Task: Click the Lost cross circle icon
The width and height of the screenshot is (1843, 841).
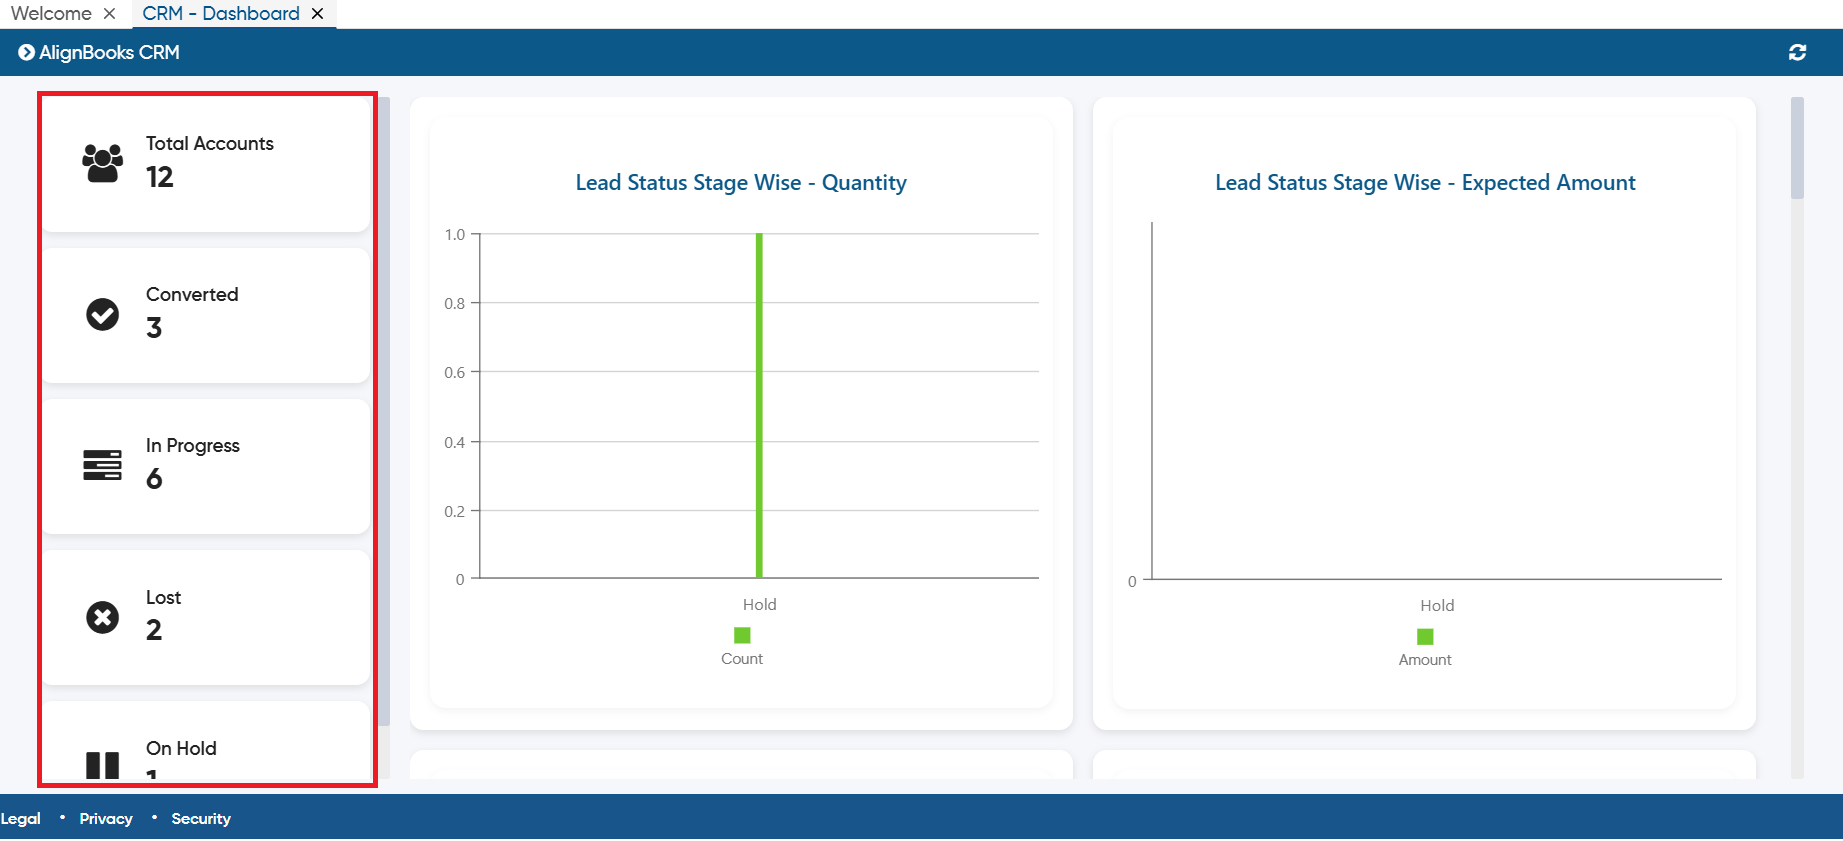Action: point(102,617)
